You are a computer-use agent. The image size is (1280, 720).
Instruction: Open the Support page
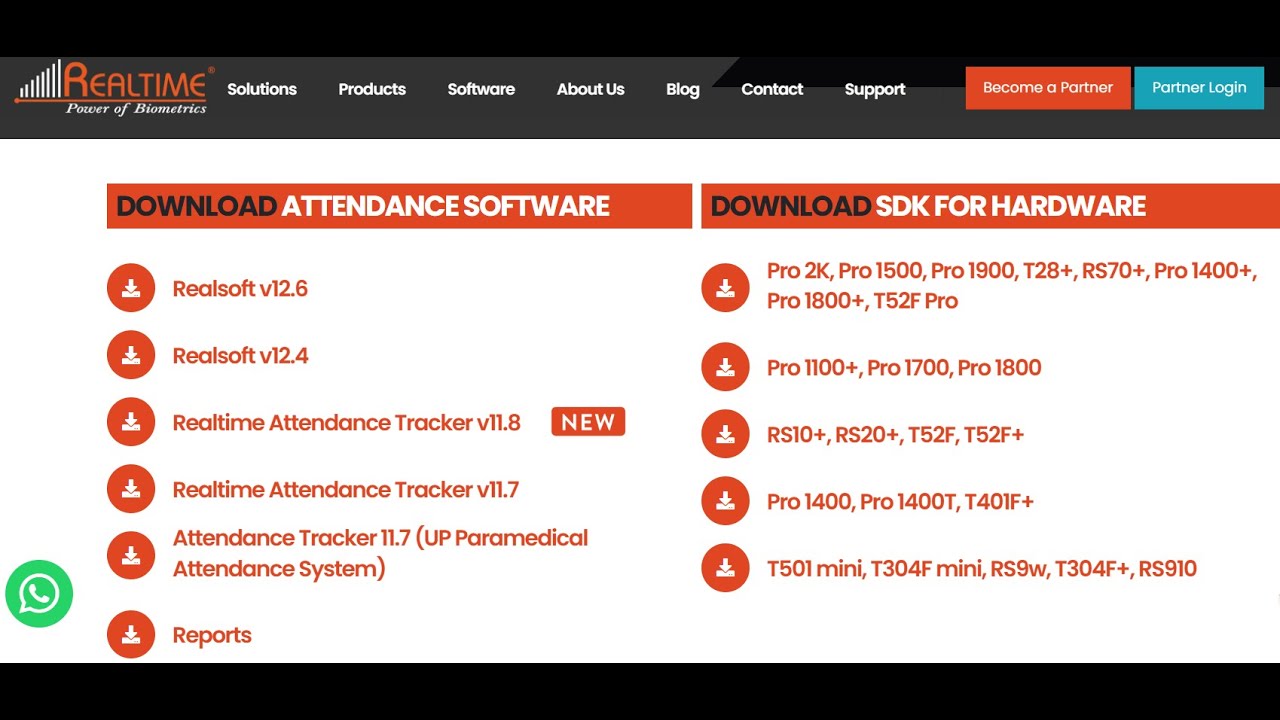coord(875,89)
